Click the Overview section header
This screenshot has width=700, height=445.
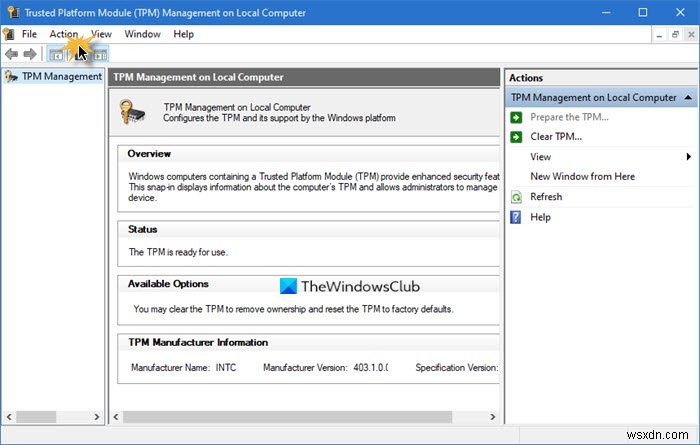tap(149, 154)
